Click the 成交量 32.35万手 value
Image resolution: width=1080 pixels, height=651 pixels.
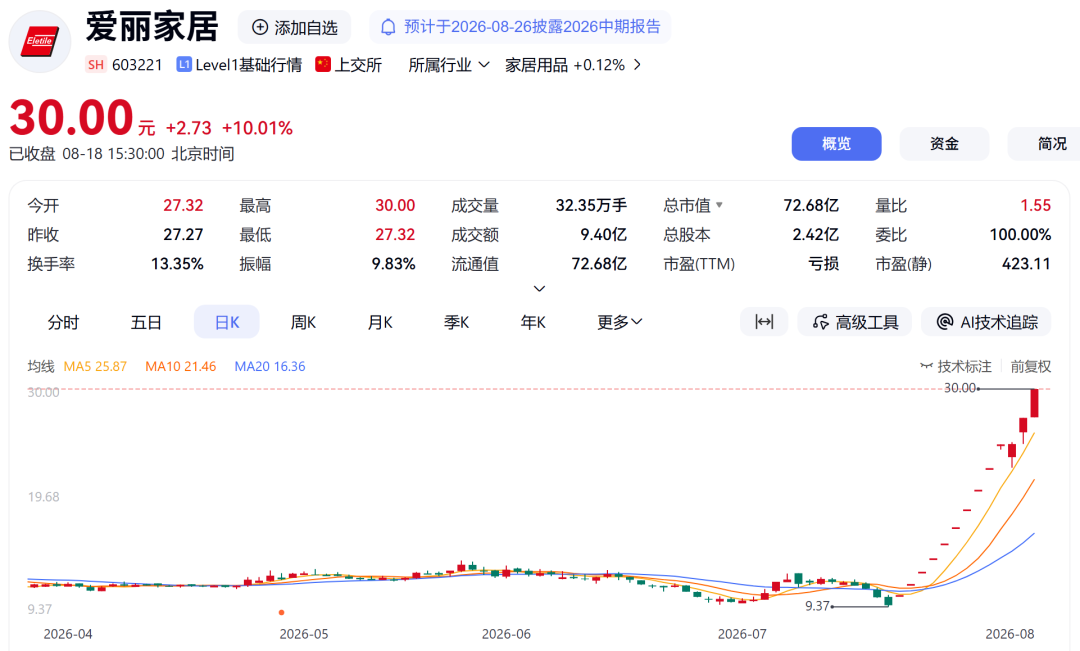coord(591,205)
